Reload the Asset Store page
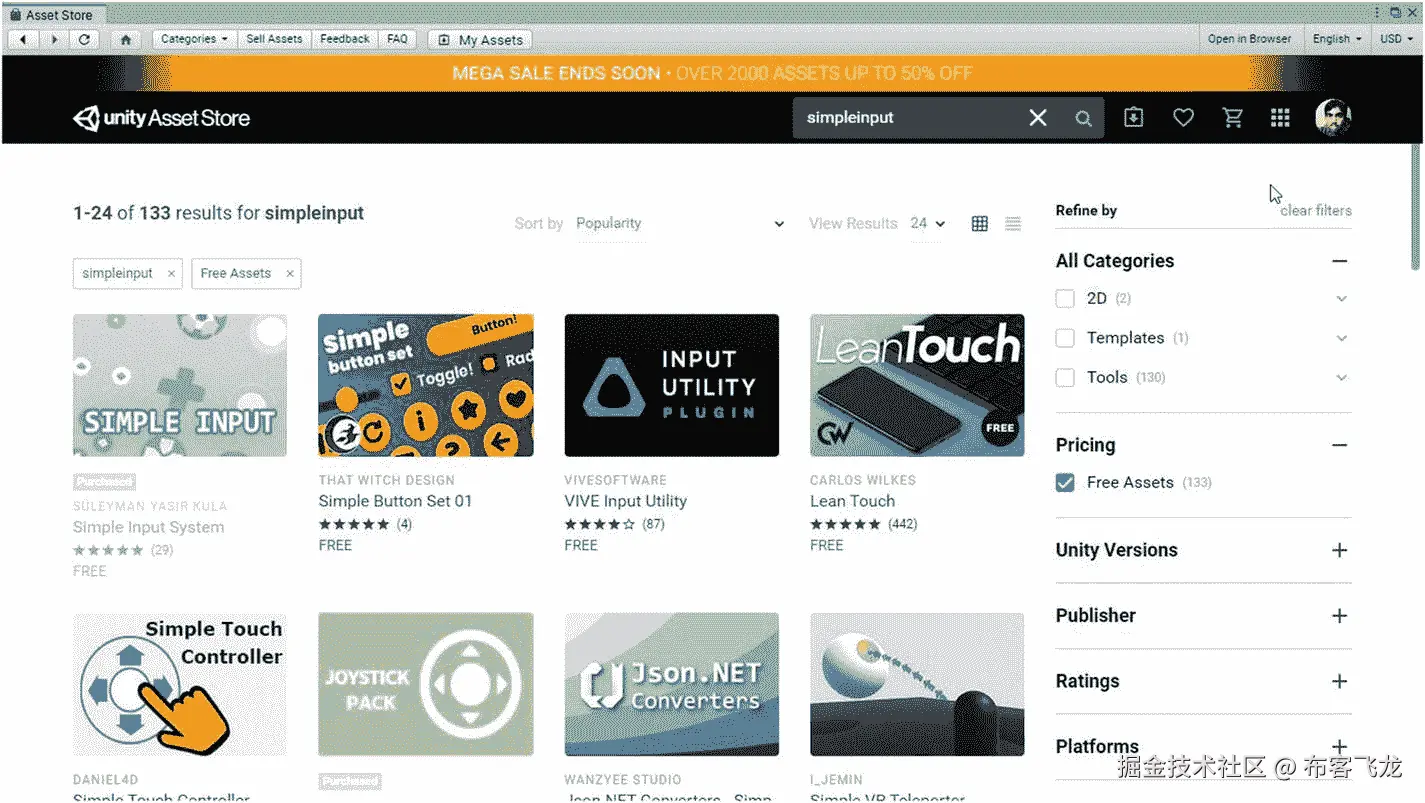 pos(85,39)
